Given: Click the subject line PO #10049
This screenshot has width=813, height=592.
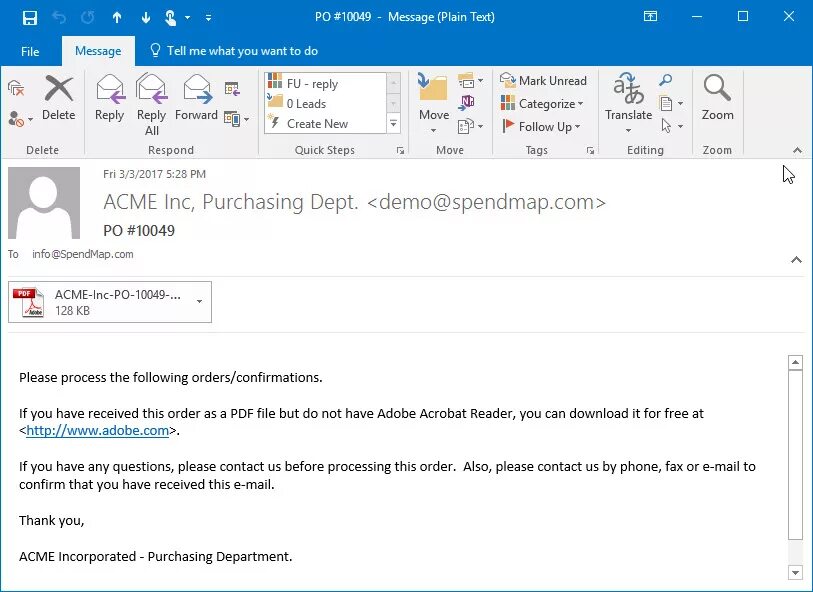Looking at the screenshot, I should point(139,231).
